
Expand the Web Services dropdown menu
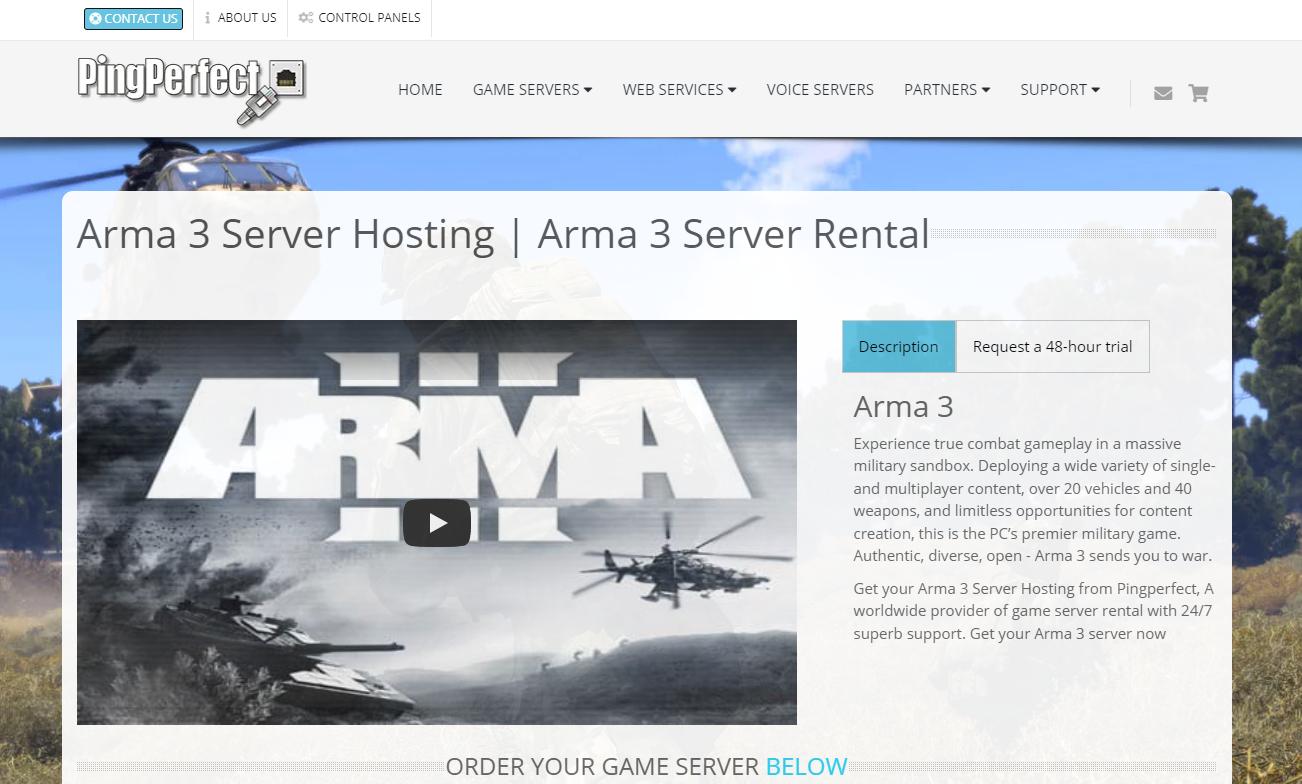[679, 89]
